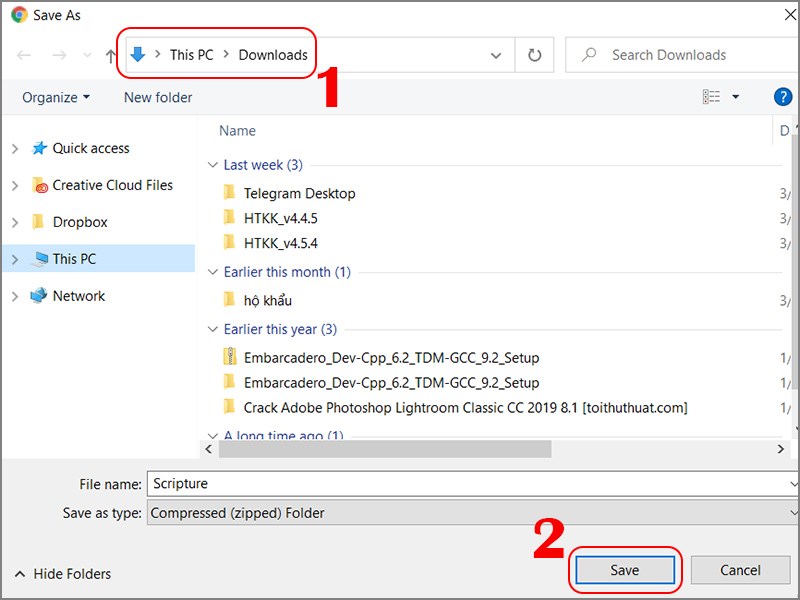Expand the Network tree node
Viewport: 800px width, 600px height.
pyautogui.click(x=15, y=296)
